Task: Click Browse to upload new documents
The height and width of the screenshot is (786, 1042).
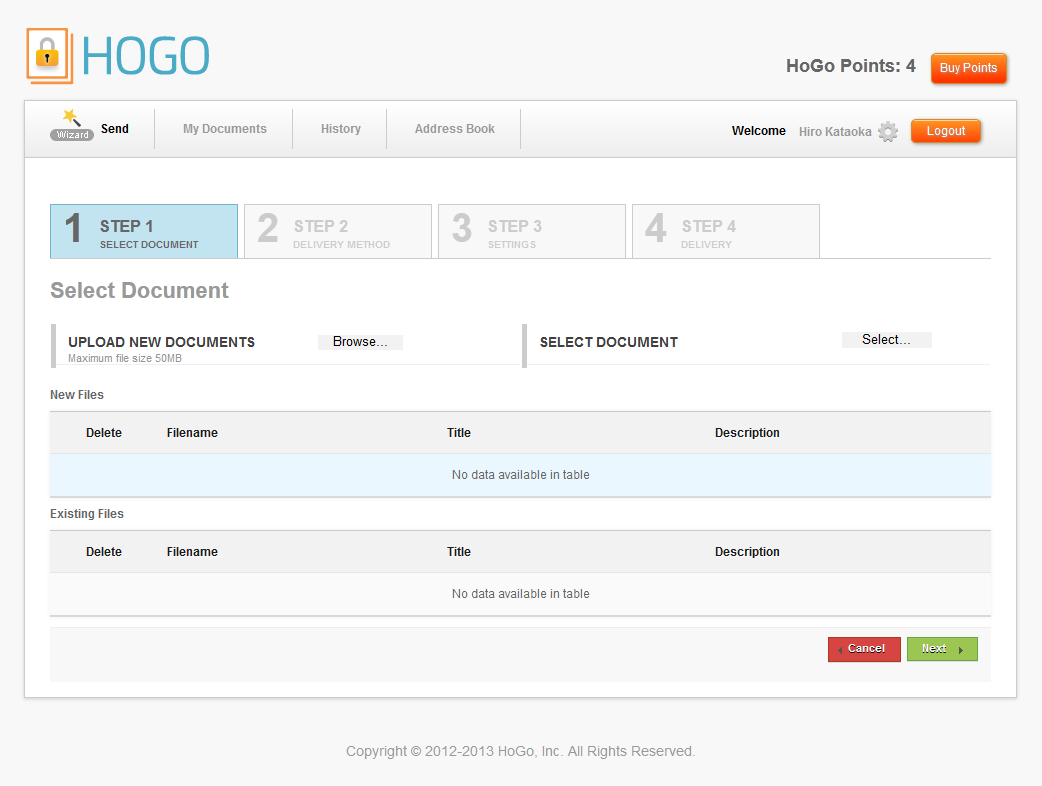Action: tap(360, 342)
